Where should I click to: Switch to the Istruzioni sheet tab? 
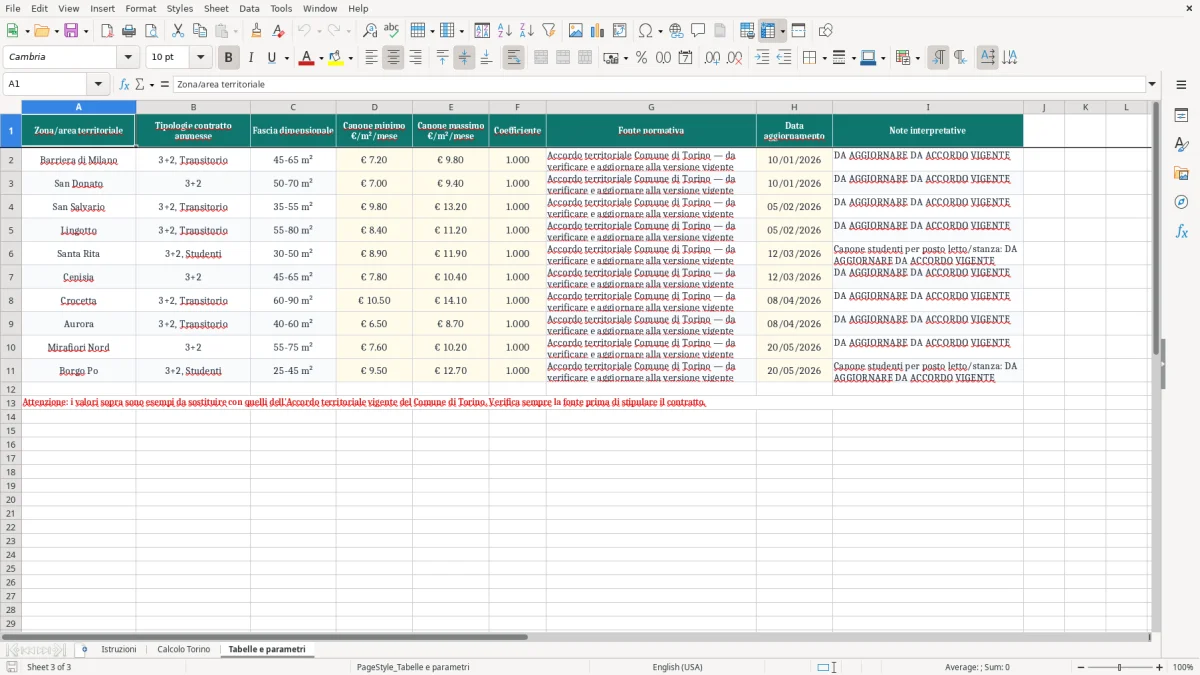coord(118,649)
